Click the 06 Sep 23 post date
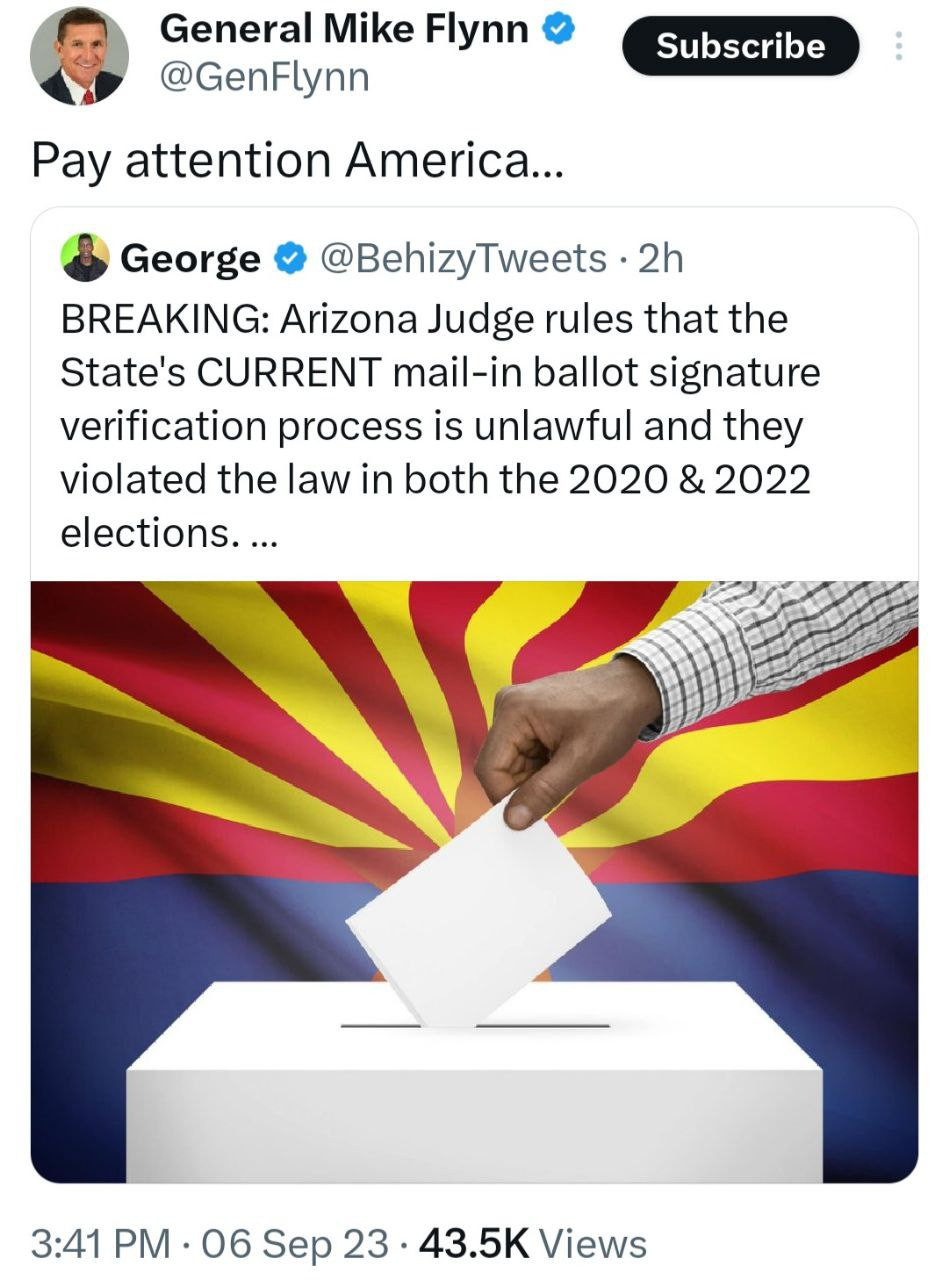Viewport: 948px width, 1280px height. pos(295,1244)
